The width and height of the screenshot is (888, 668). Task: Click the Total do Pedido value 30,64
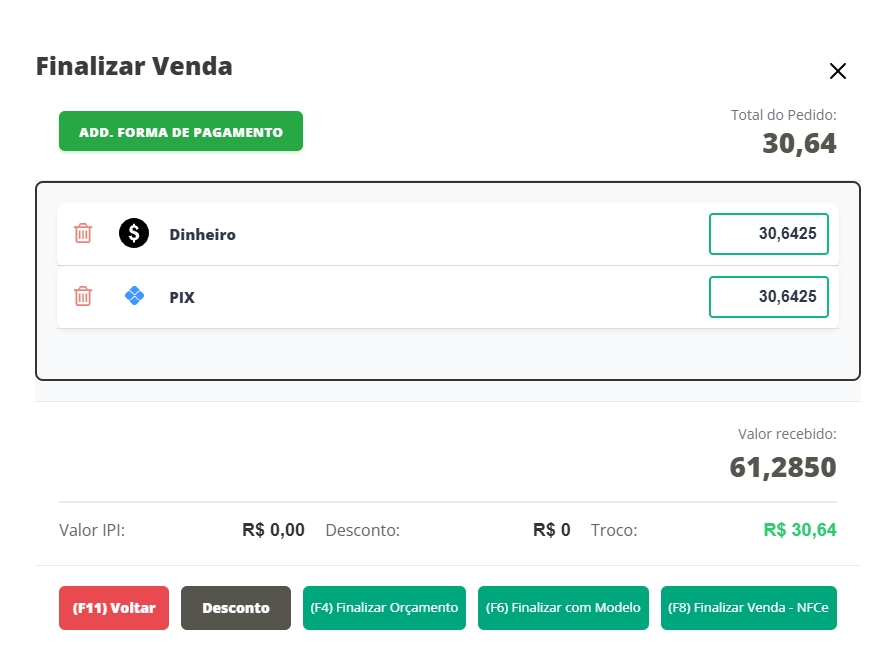pyautogui.click(x=799, y=144)
